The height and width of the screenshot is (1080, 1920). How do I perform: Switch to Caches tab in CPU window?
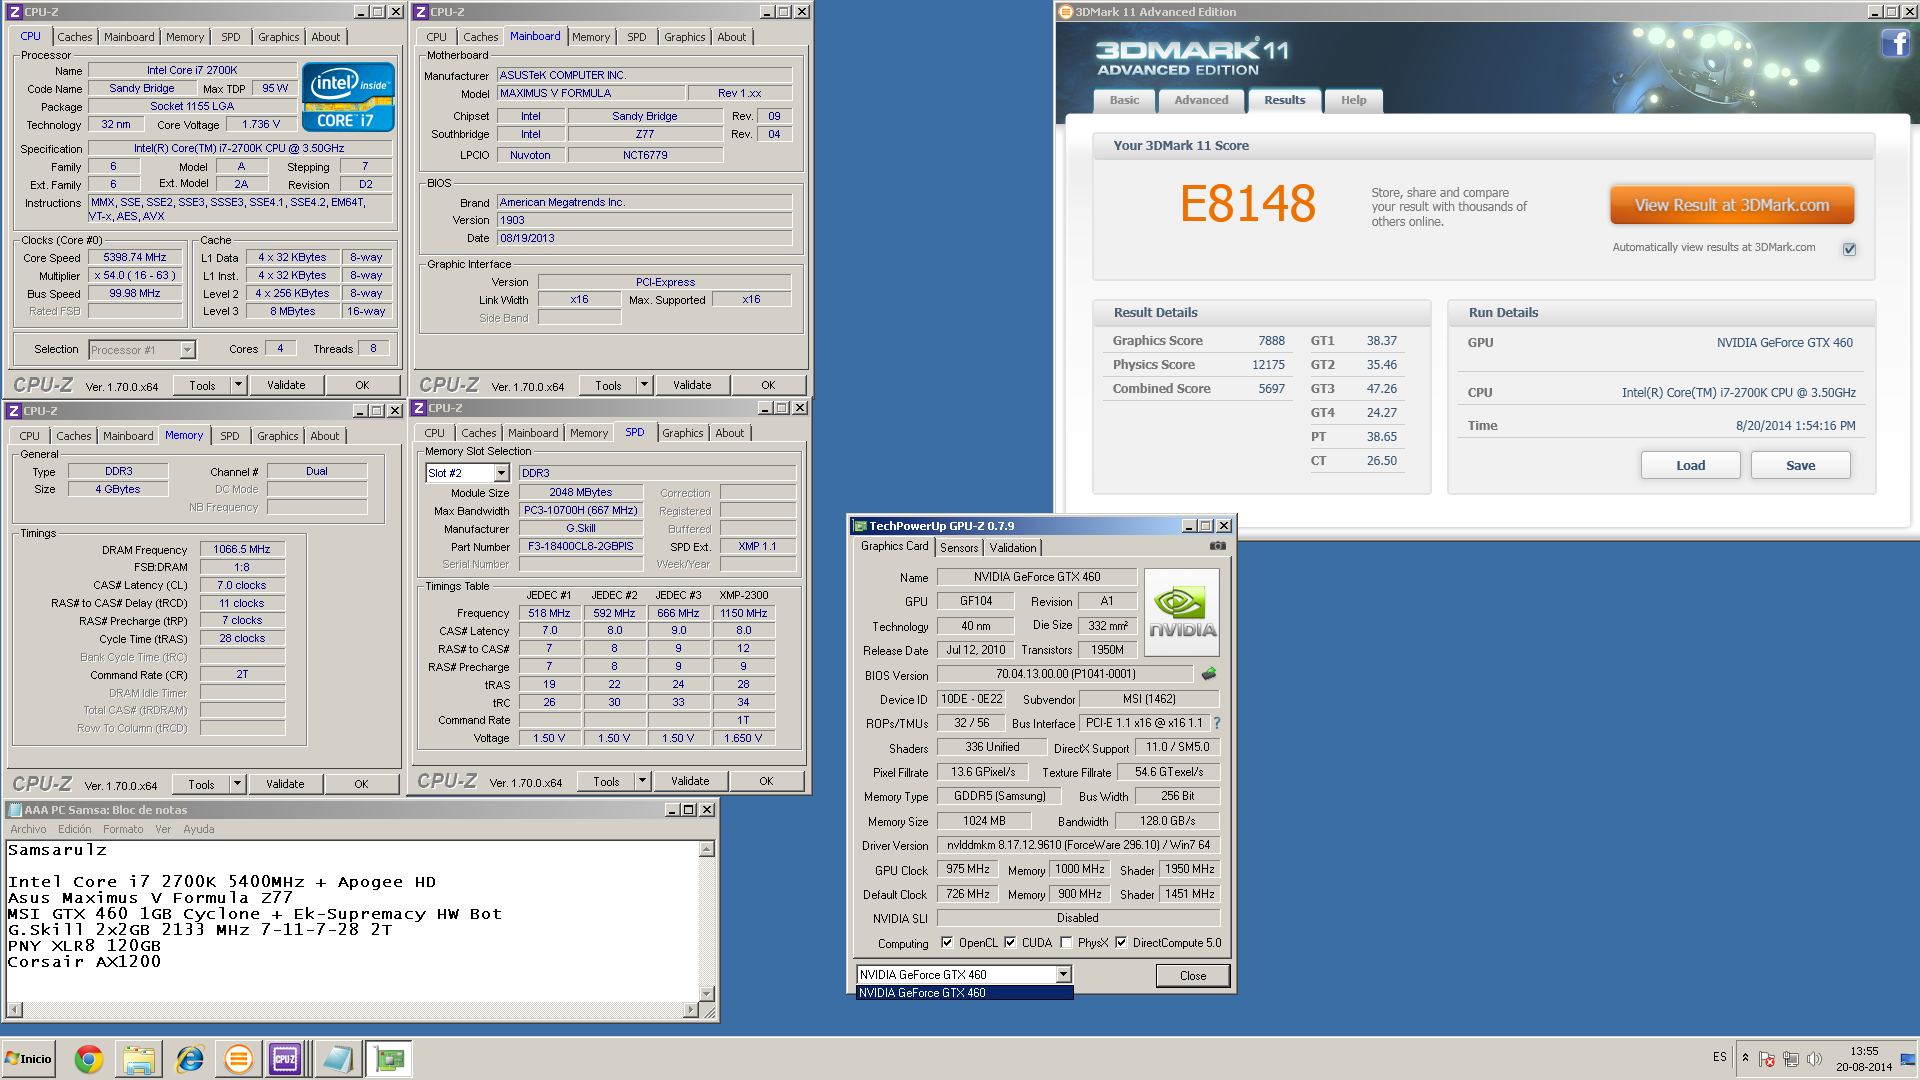pos(75,37)
